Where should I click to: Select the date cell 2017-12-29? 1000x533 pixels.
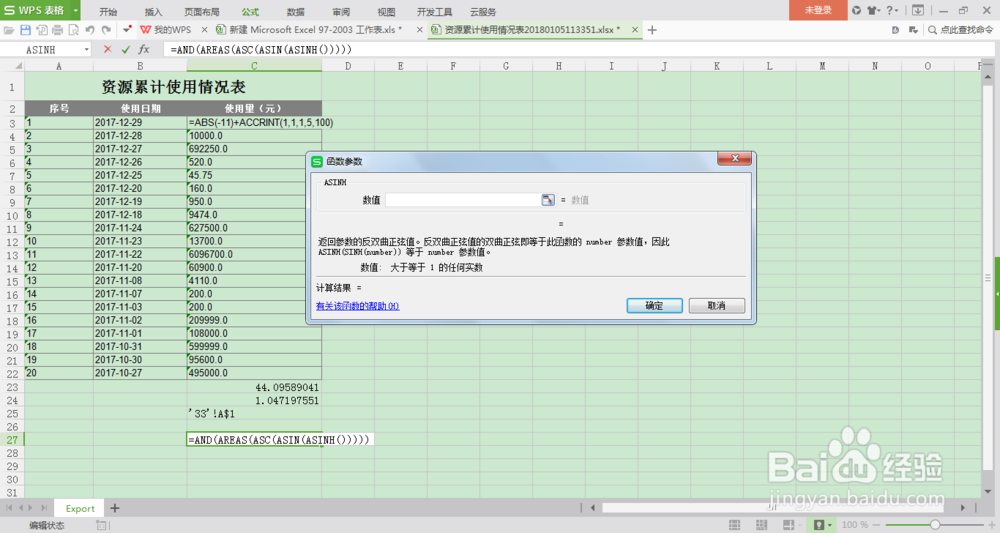pyautogui.click(x=140, y=122)
